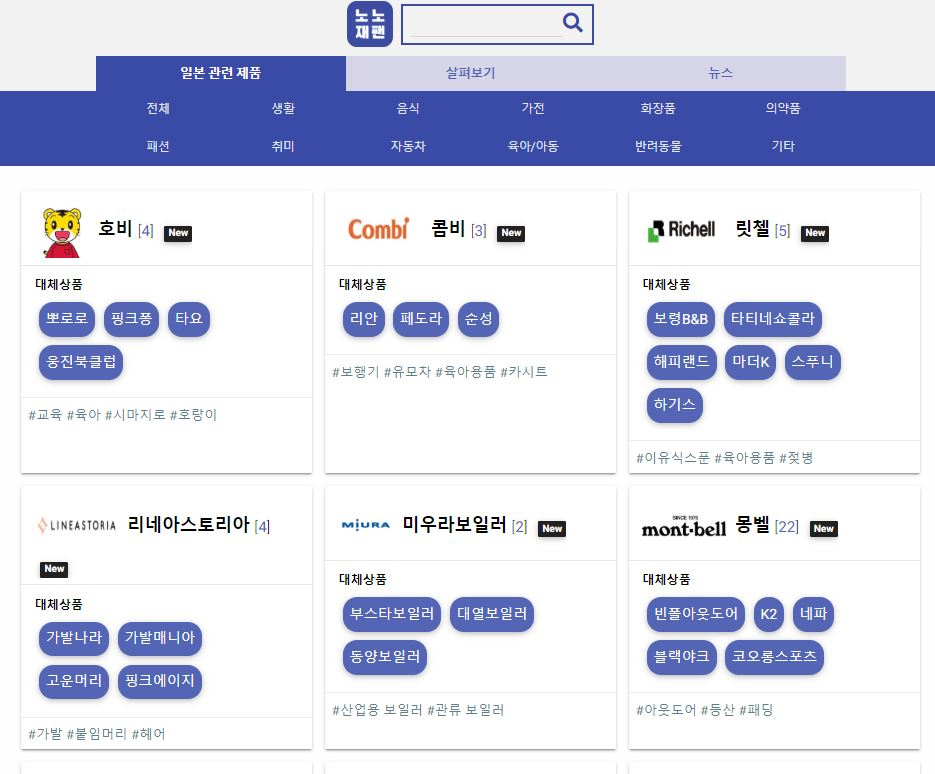Screen dimensions: 935x774
Task: Click the 동양보일러 alternative chip
Action: pyautogui.click(x=385, y=657)
